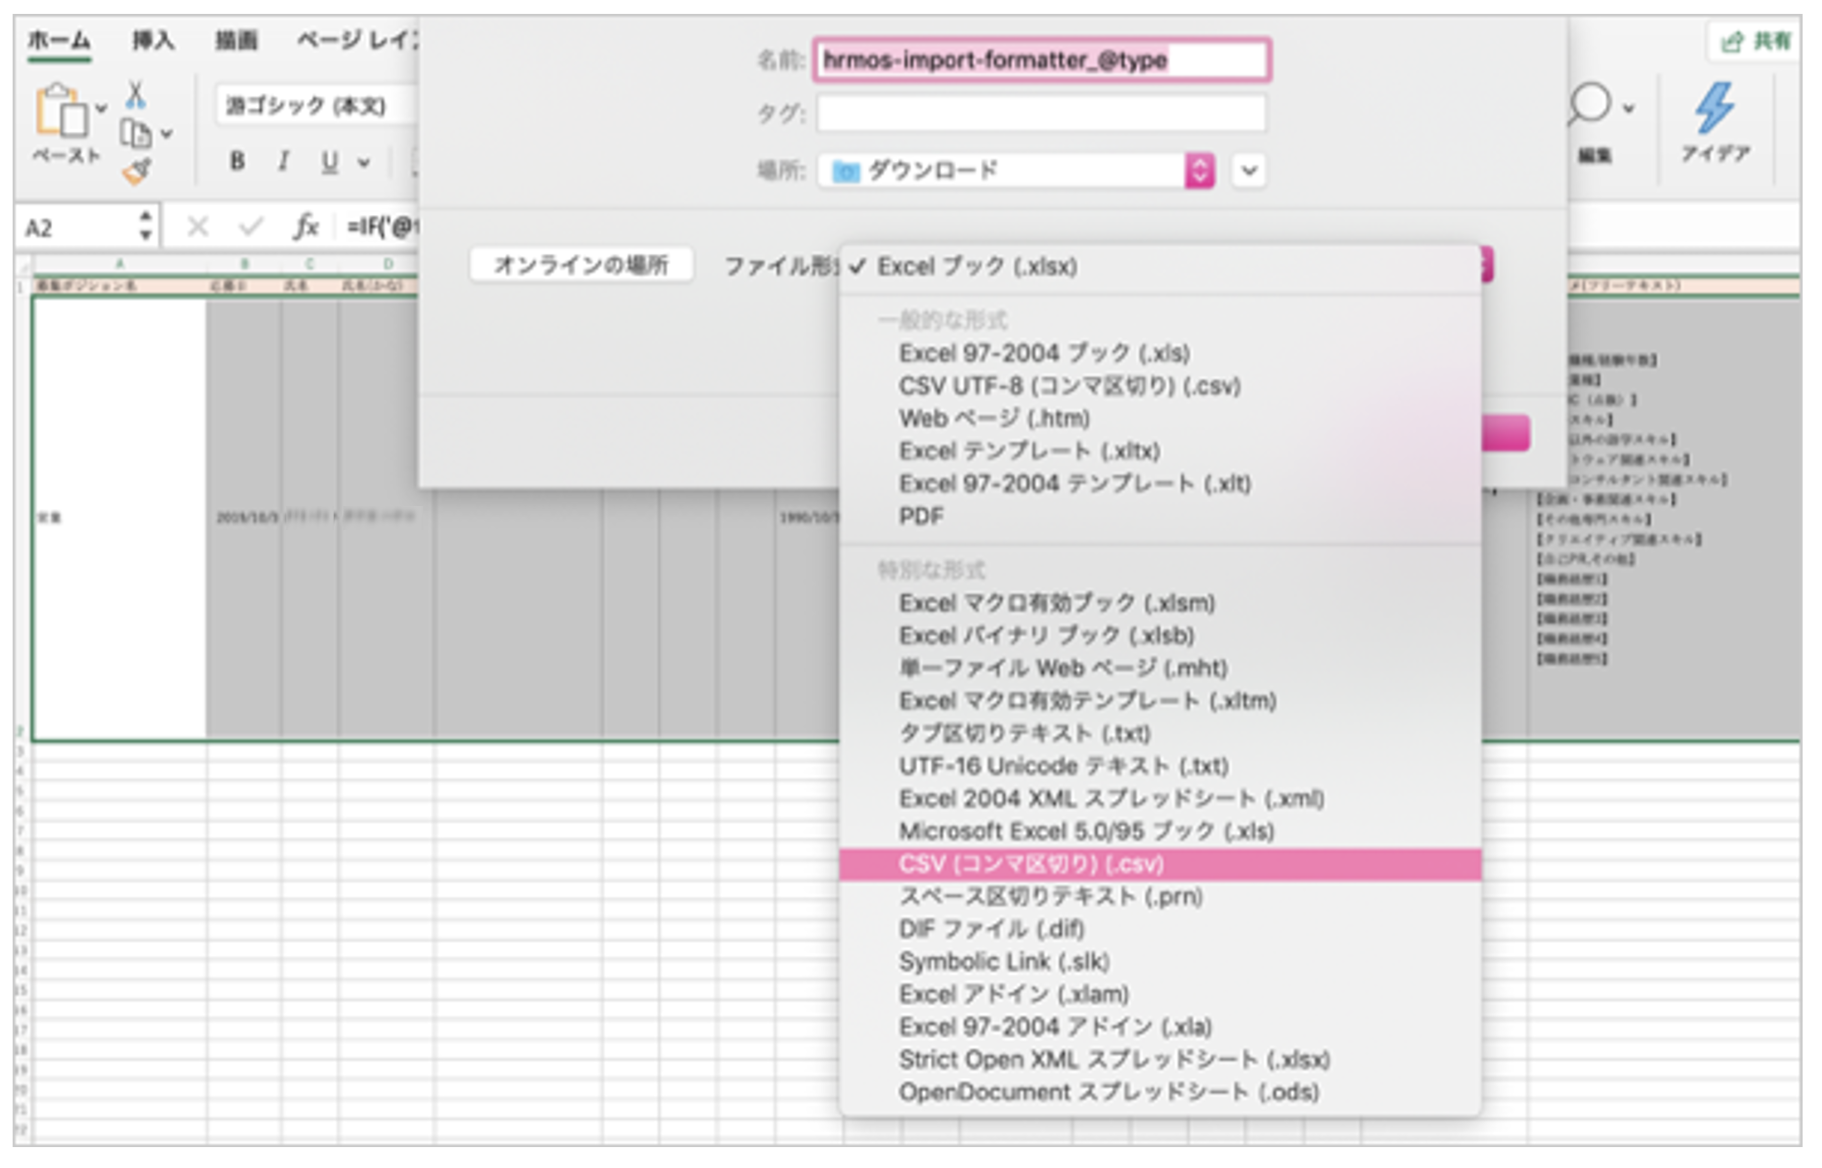Switch to the 描画 tab
The height and width of the screenshot is (1168, 1822).
(236, 40)
